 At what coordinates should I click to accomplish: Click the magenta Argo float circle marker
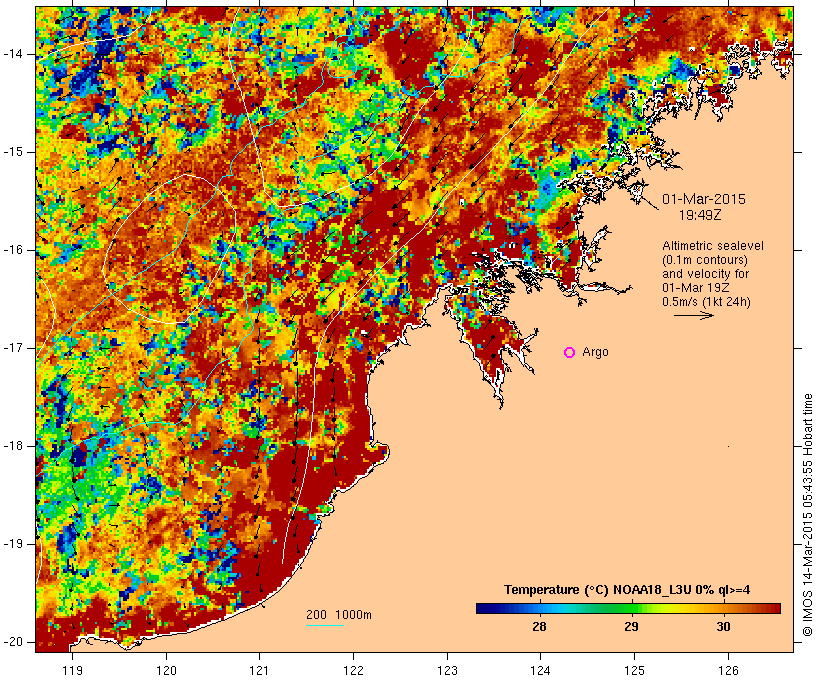coord(570,353)
